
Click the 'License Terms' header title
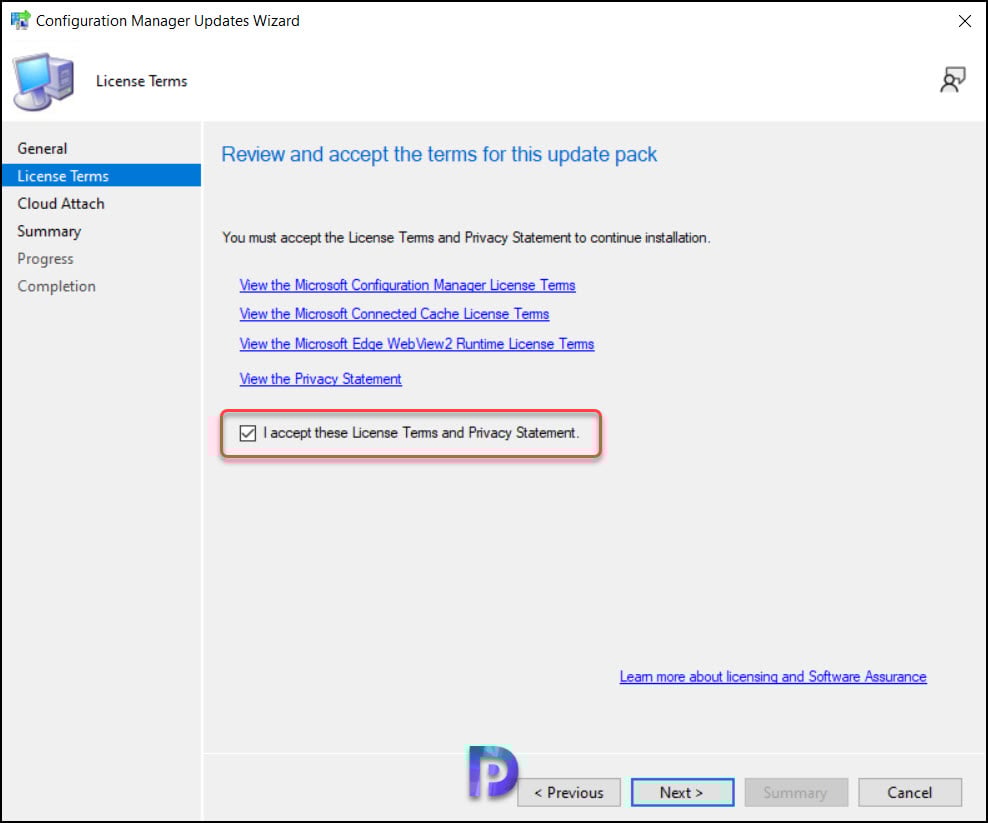pyautogui.click(x=142, y=81)
